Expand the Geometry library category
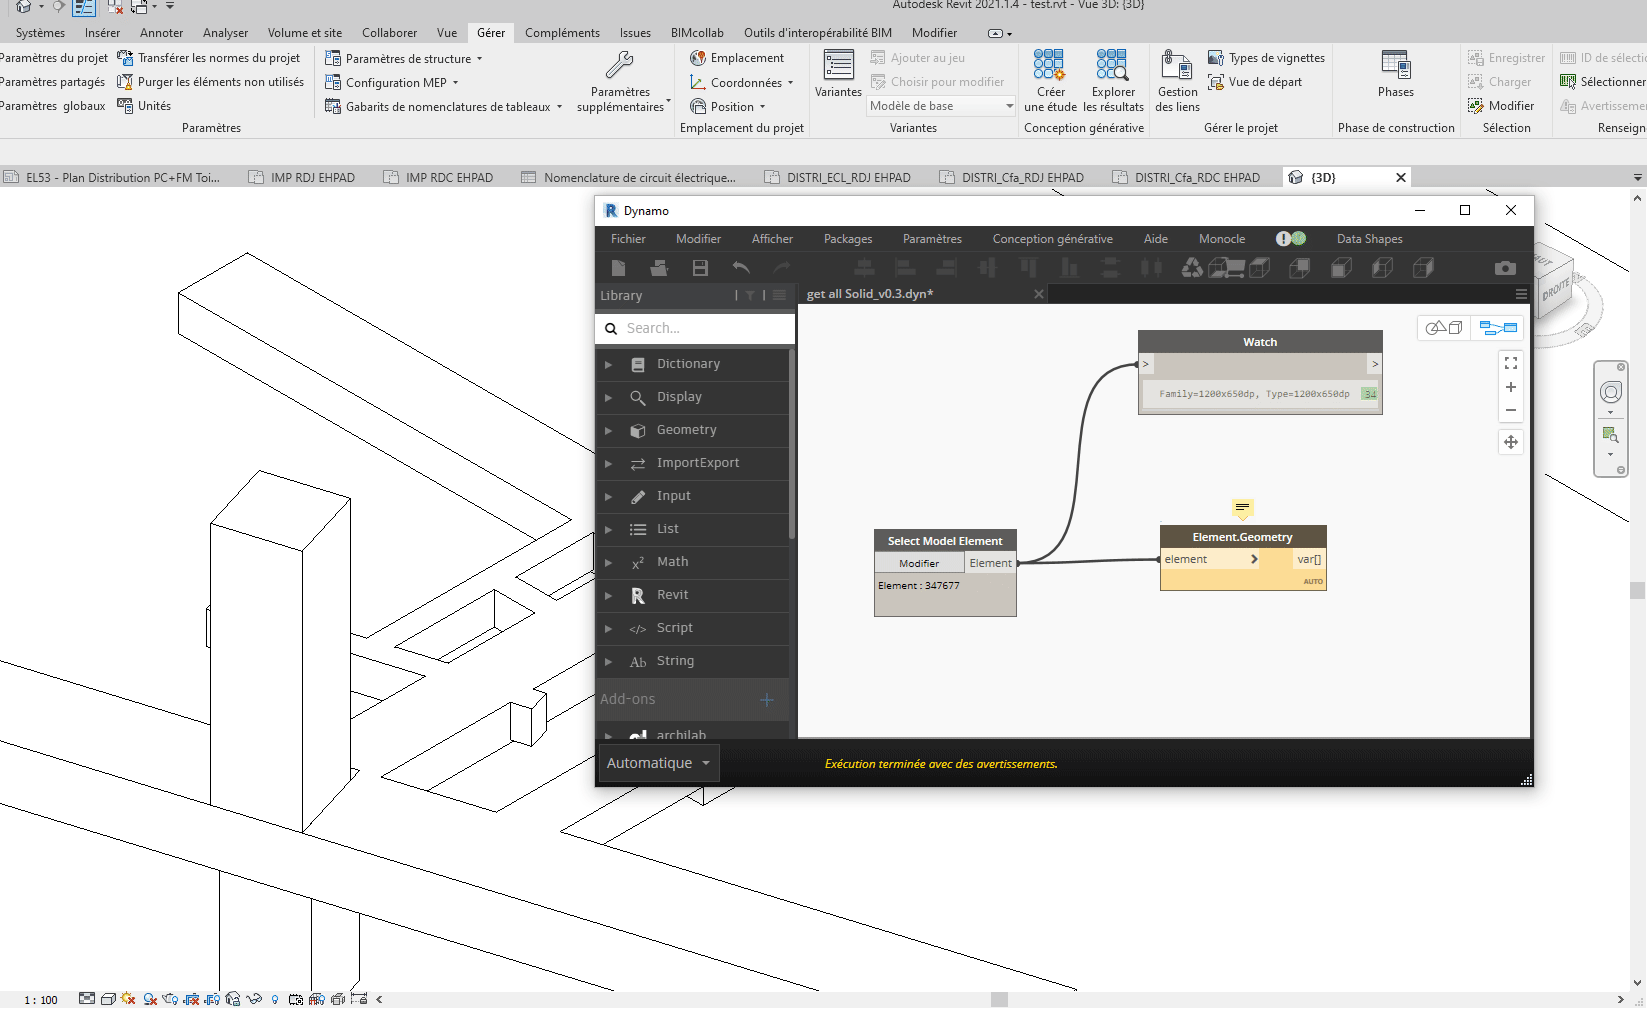This screenshot has height=1009, width=1647. click(686, 430)
